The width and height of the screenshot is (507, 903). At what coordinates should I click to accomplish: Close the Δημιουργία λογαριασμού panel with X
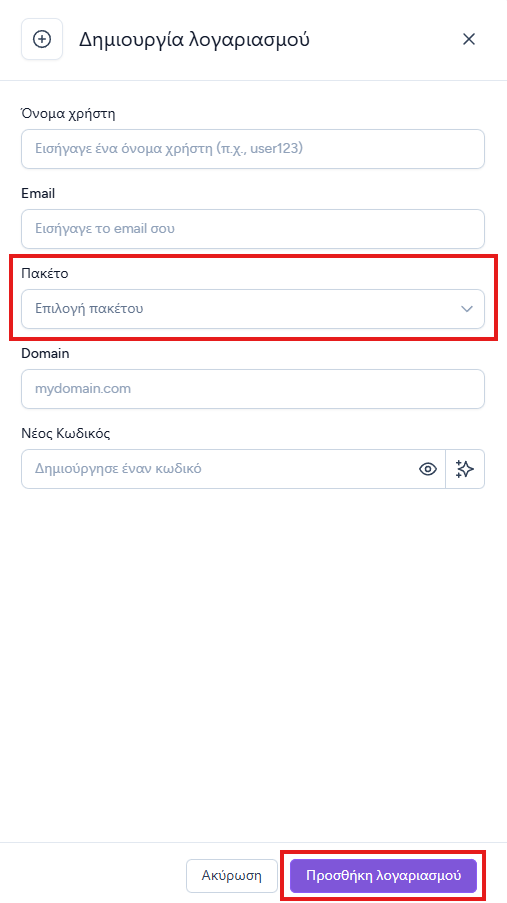click(x=469, y=39)
